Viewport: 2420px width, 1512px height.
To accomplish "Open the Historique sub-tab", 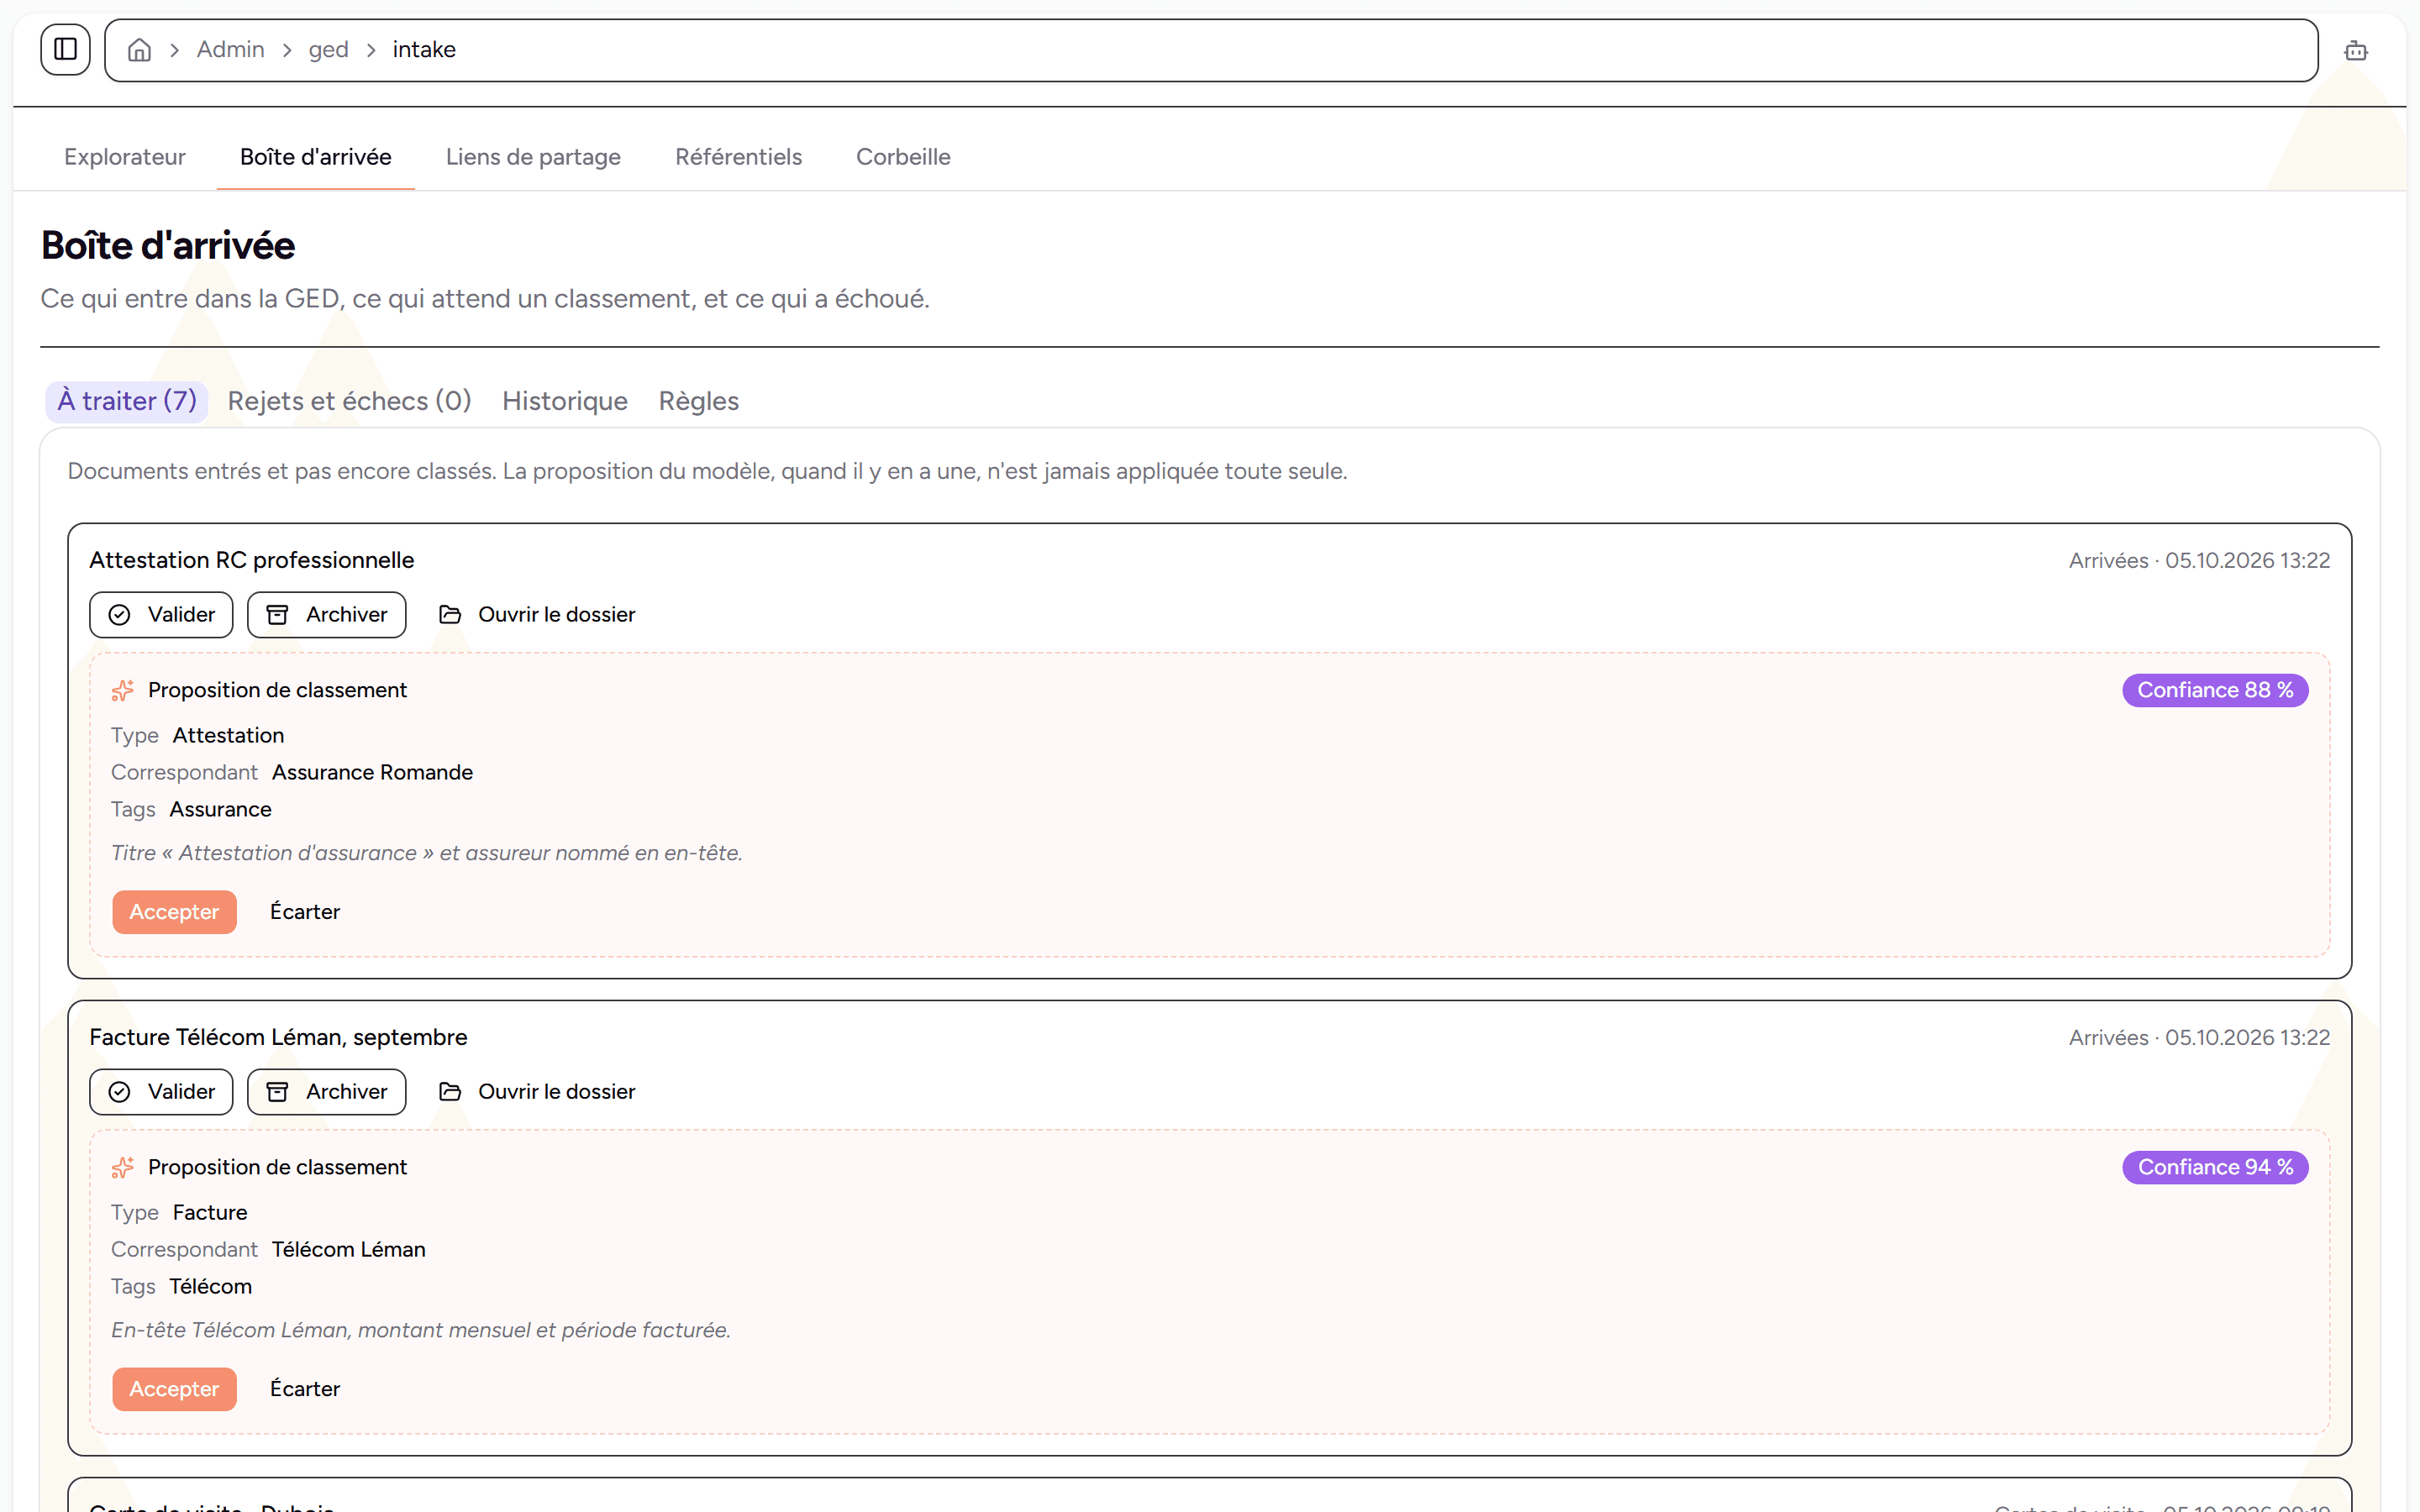I will tap(565, 401).
